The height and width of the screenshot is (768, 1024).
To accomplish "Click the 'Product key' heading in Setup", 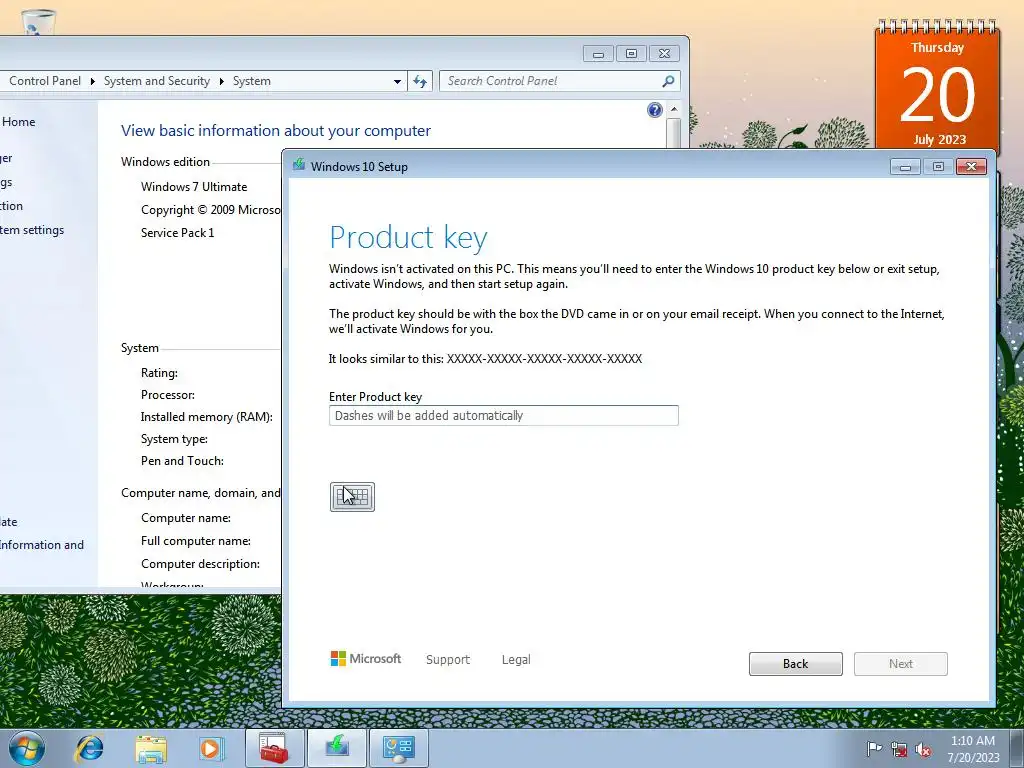I will click(x=408, y=238).
